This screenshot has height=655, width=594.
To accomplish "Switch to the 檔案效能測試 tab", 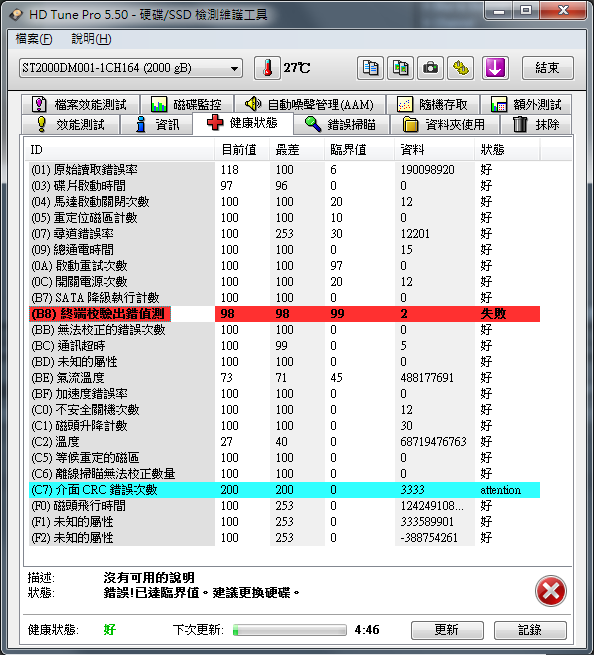I will pyautogui.click(x=81, y=104).
